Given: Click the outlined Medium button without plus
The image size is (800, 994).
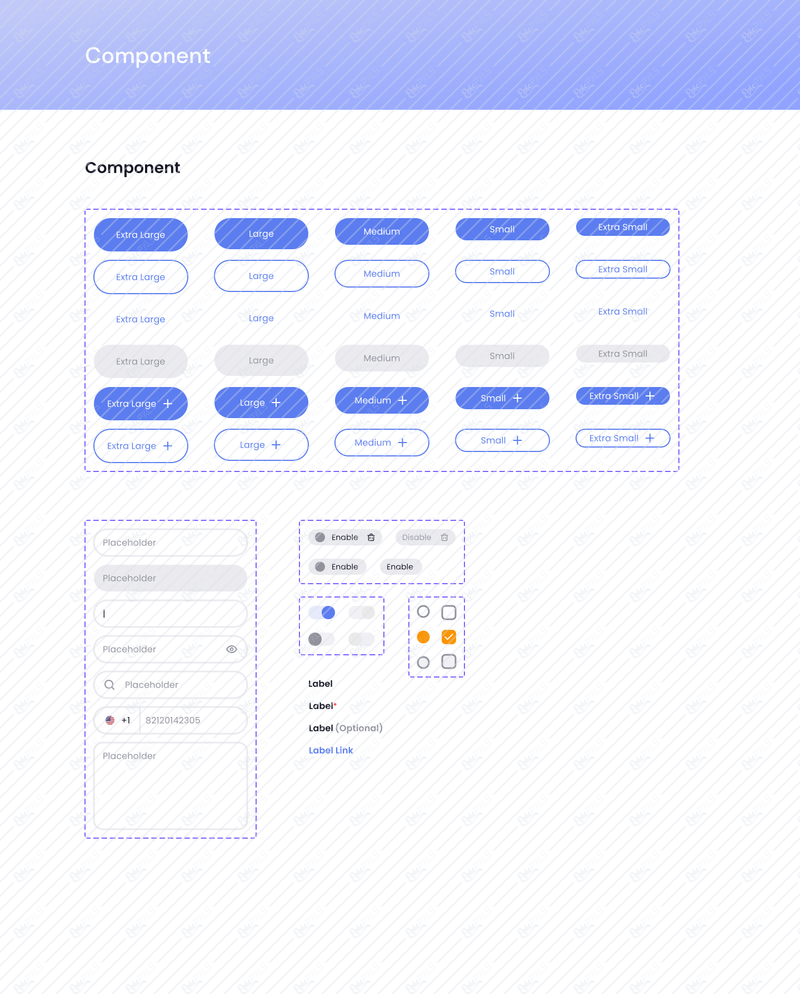Looking at the screenshot, I should pyautogui.click(x=382, y=274).
